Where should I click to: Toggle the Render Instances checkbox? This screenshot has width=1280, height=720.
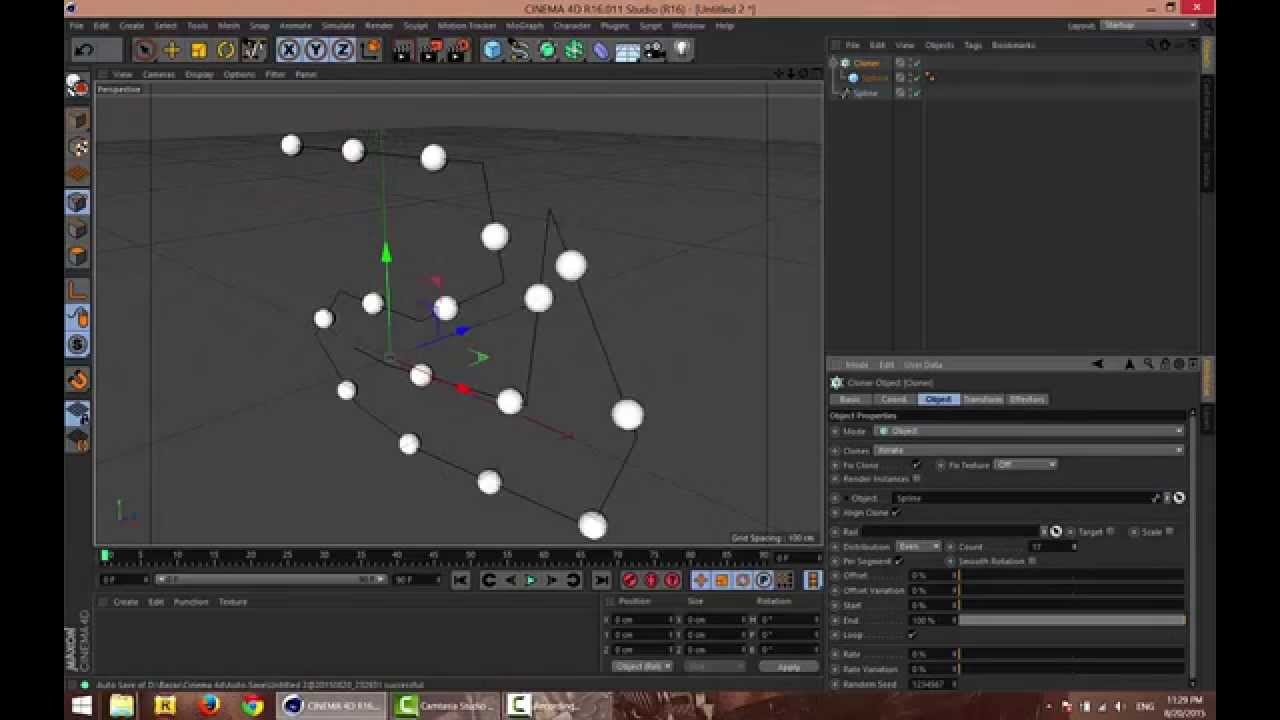click(x=917, y=479)
